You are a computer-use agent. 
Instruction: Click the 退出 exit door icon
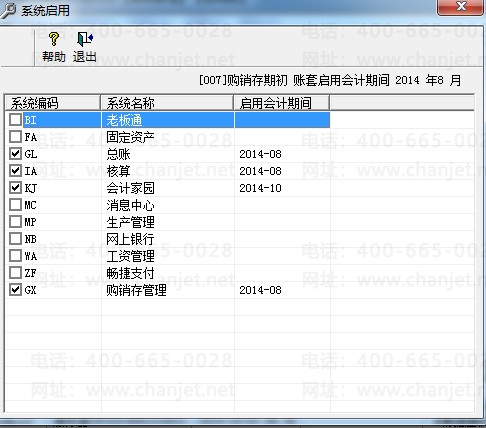(85, 39)
